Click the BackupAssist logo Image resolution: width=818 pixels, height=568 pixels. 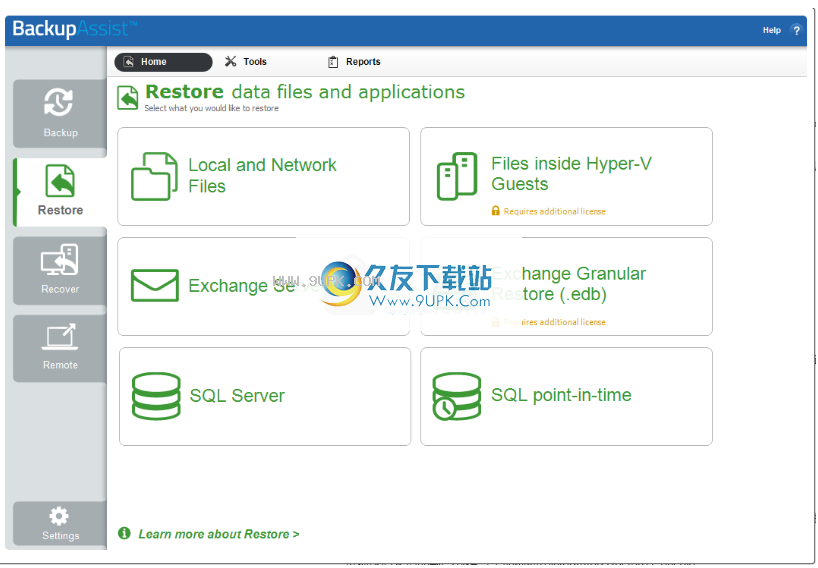coord(75,29)
